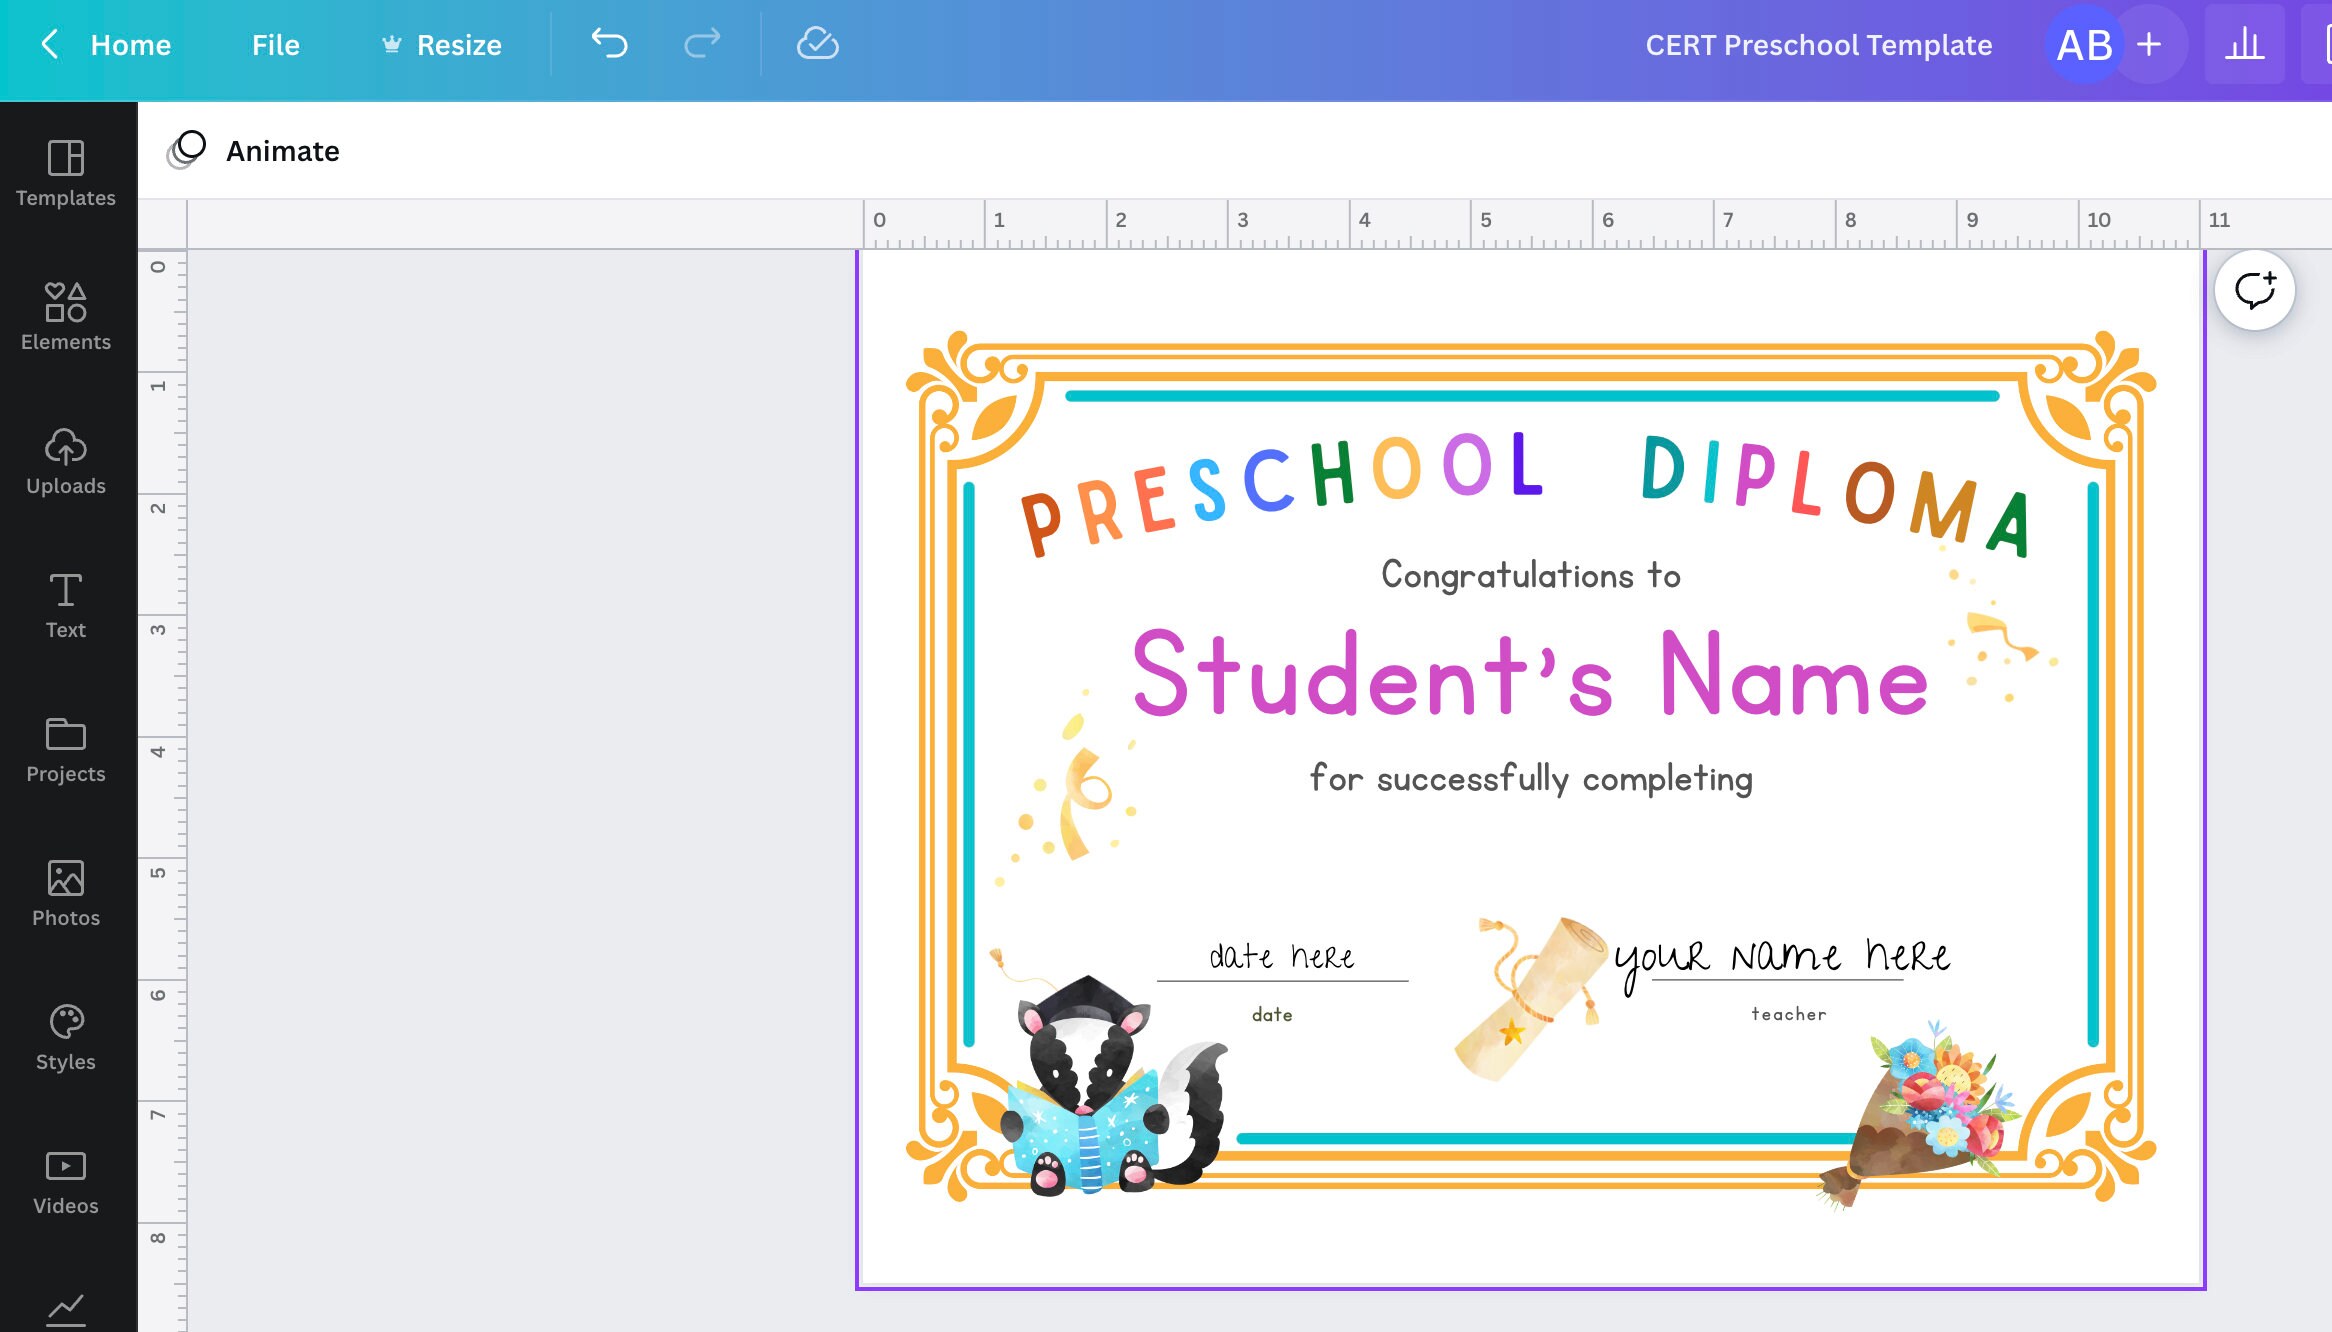
Task: Undo the last action
Action: click(x=610, y=44)
